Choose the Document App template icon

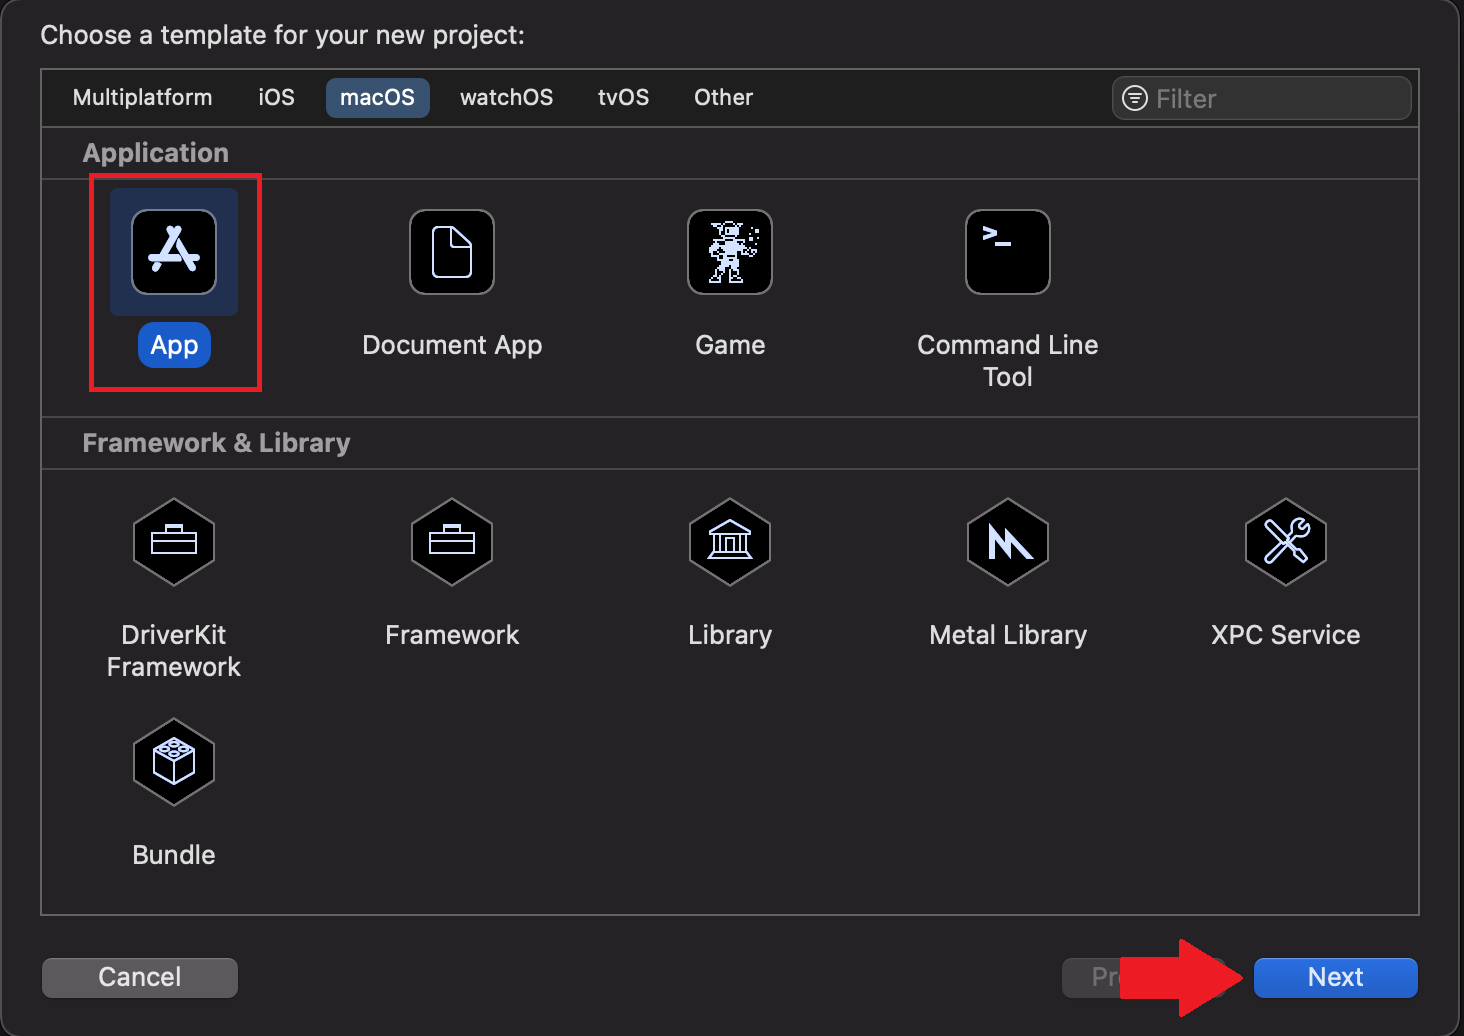452,252
